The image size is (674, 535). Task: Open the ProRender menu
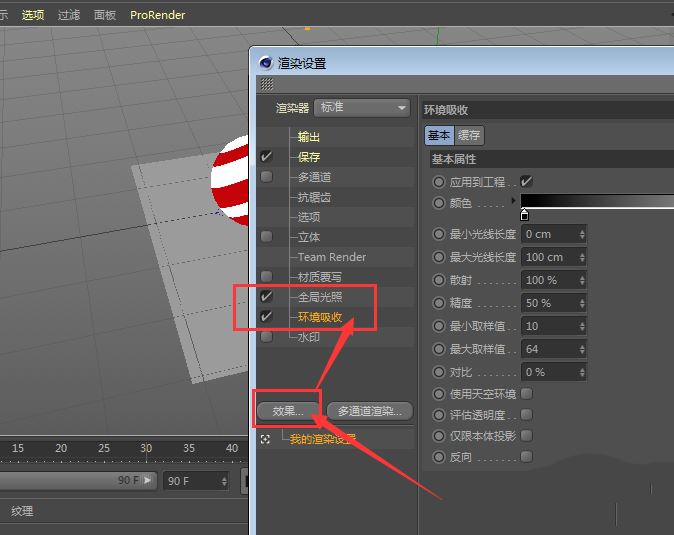pyautogui.click(x=157, y=15)
